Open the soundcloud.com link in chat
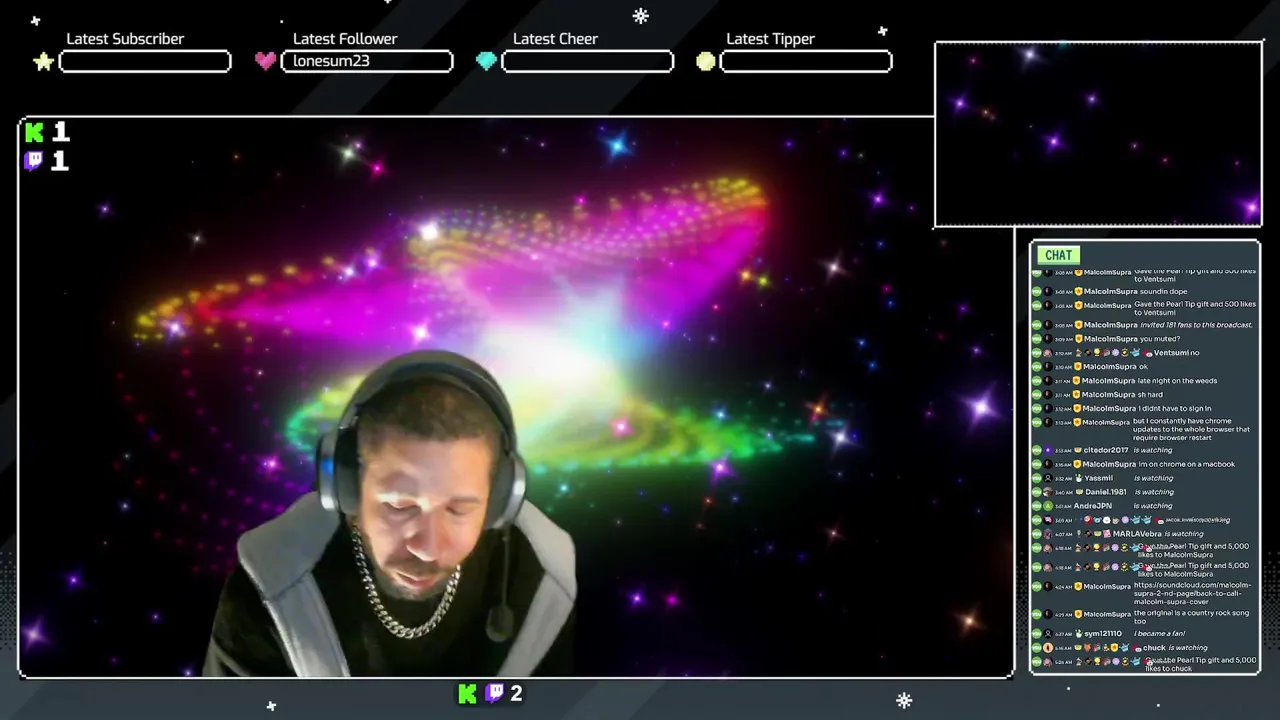 click(1192, 593)
